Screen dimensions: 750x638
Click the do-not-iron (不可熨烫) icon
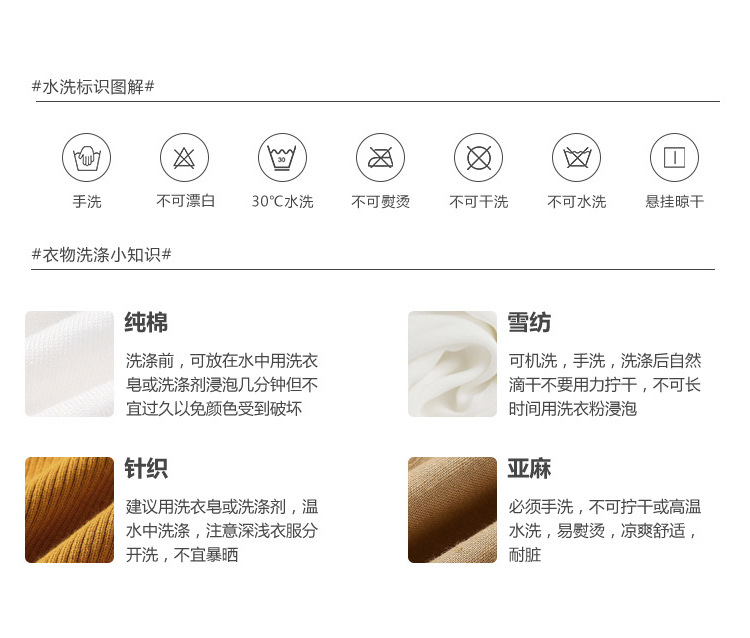pyautogui.click(x=380, y=157)
